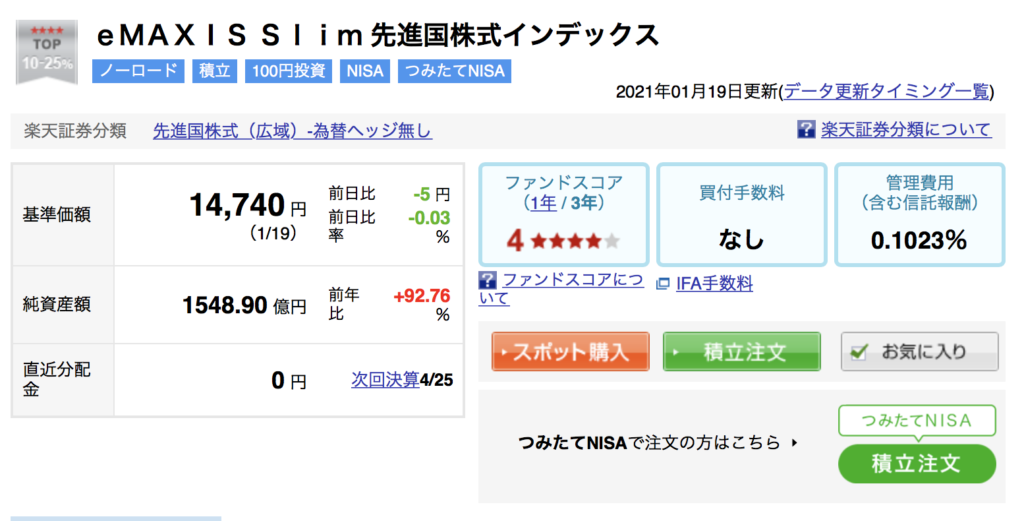Click the arrow after つみたてNISAで注文の方はこちら

[x=794, y=443]
